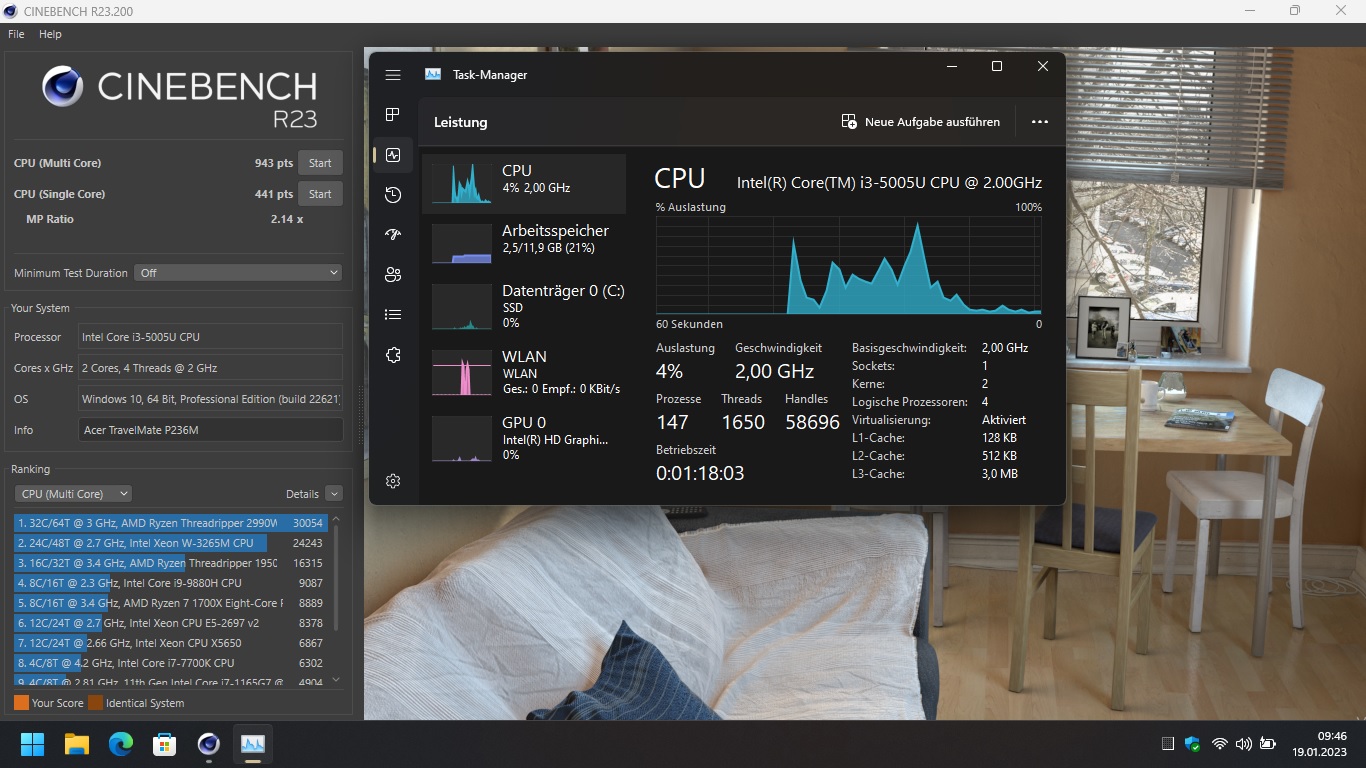Select the Intel Xeon W-3265M ranking row
The width and height of the screenshot is (1366, 768).
(171, 543)
